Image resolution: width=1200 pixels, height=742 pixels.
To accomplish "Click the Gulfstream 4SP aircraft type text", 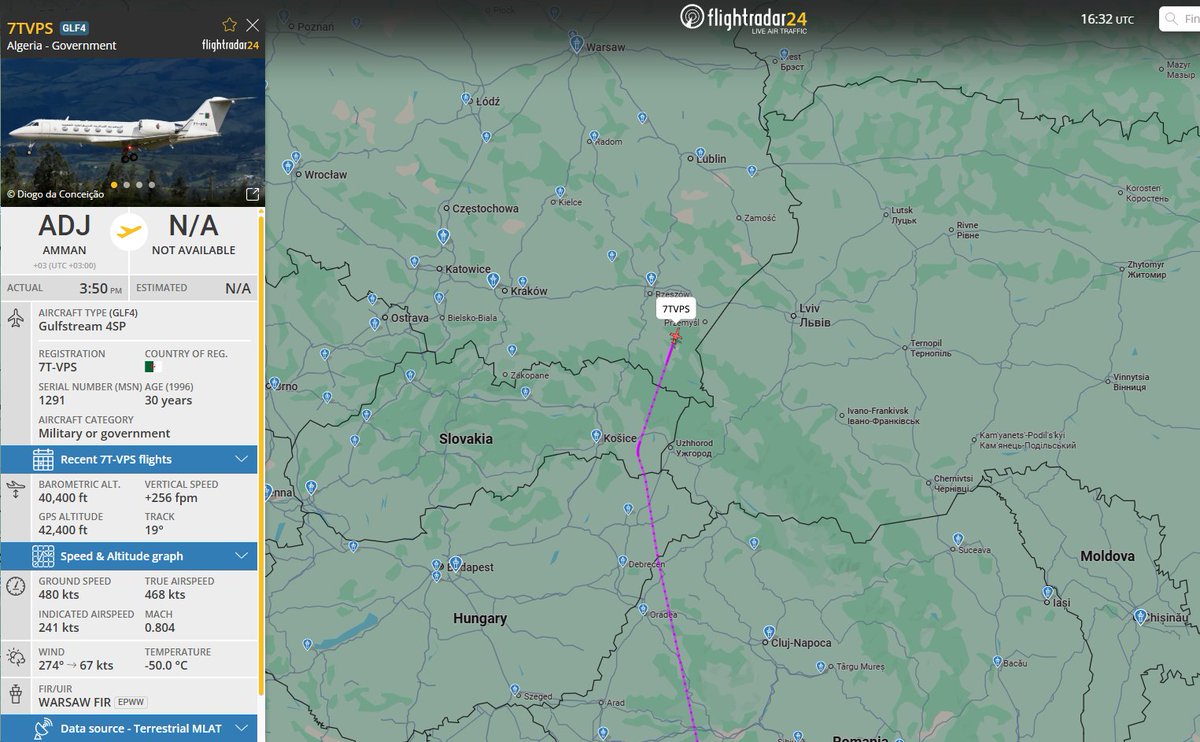I will click(82, 326).
